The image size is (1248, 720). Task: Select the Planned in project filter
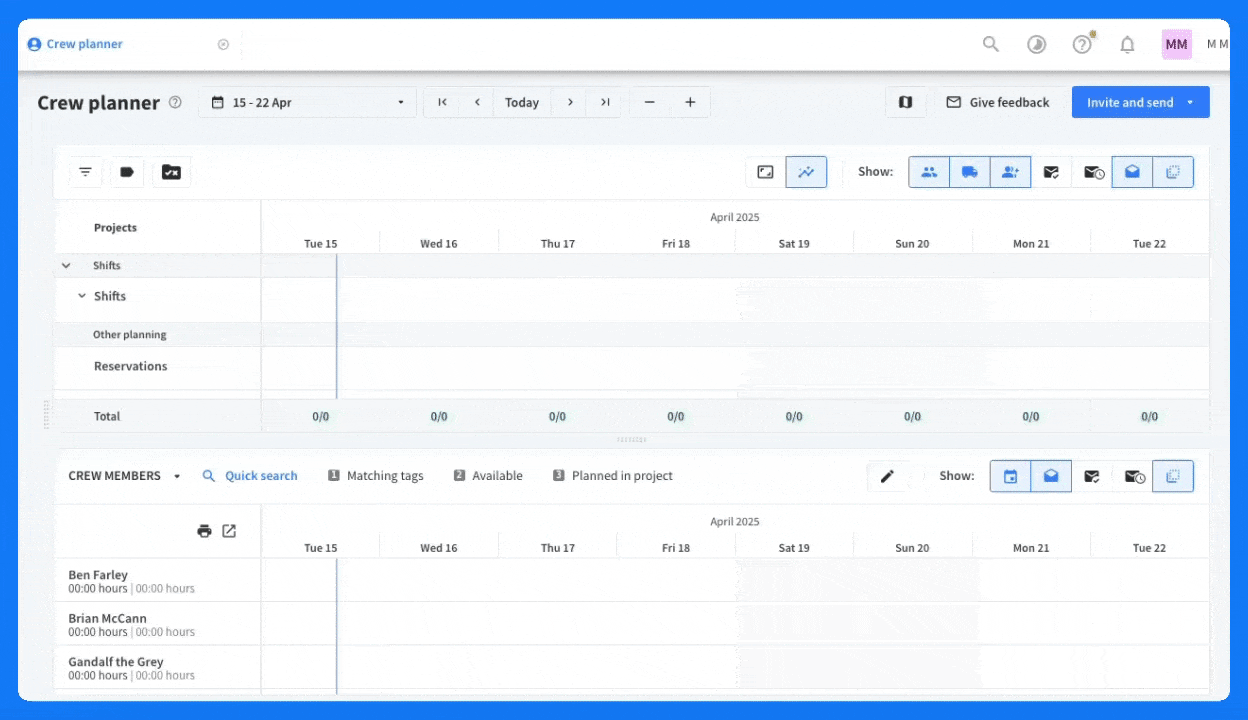click(613, 476)
